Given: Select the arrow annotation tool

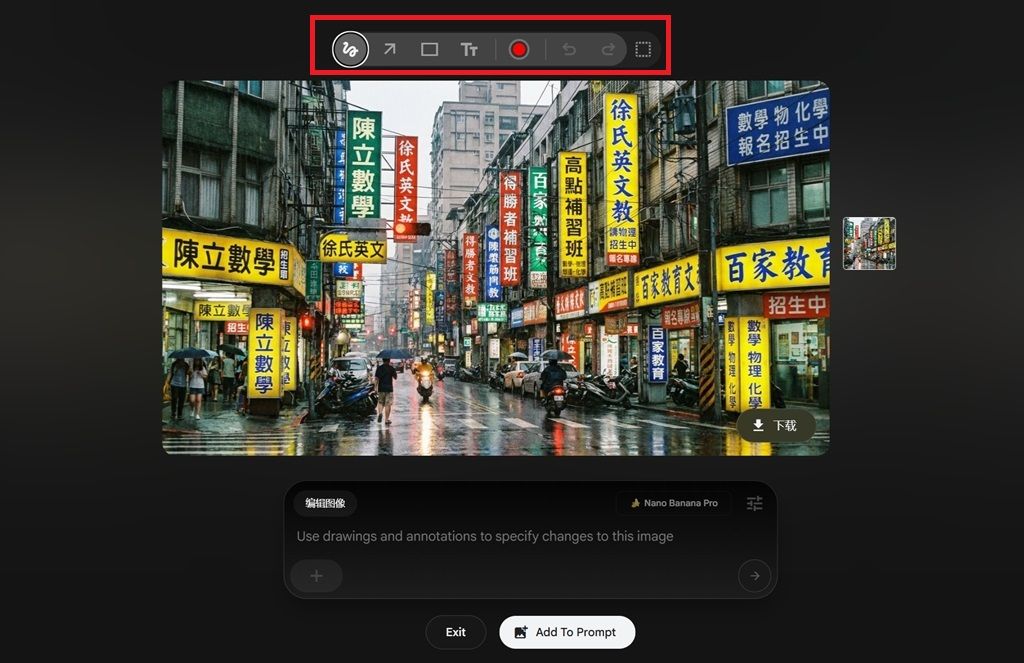Looking at the screenshot, I should [x=390, y=49].
